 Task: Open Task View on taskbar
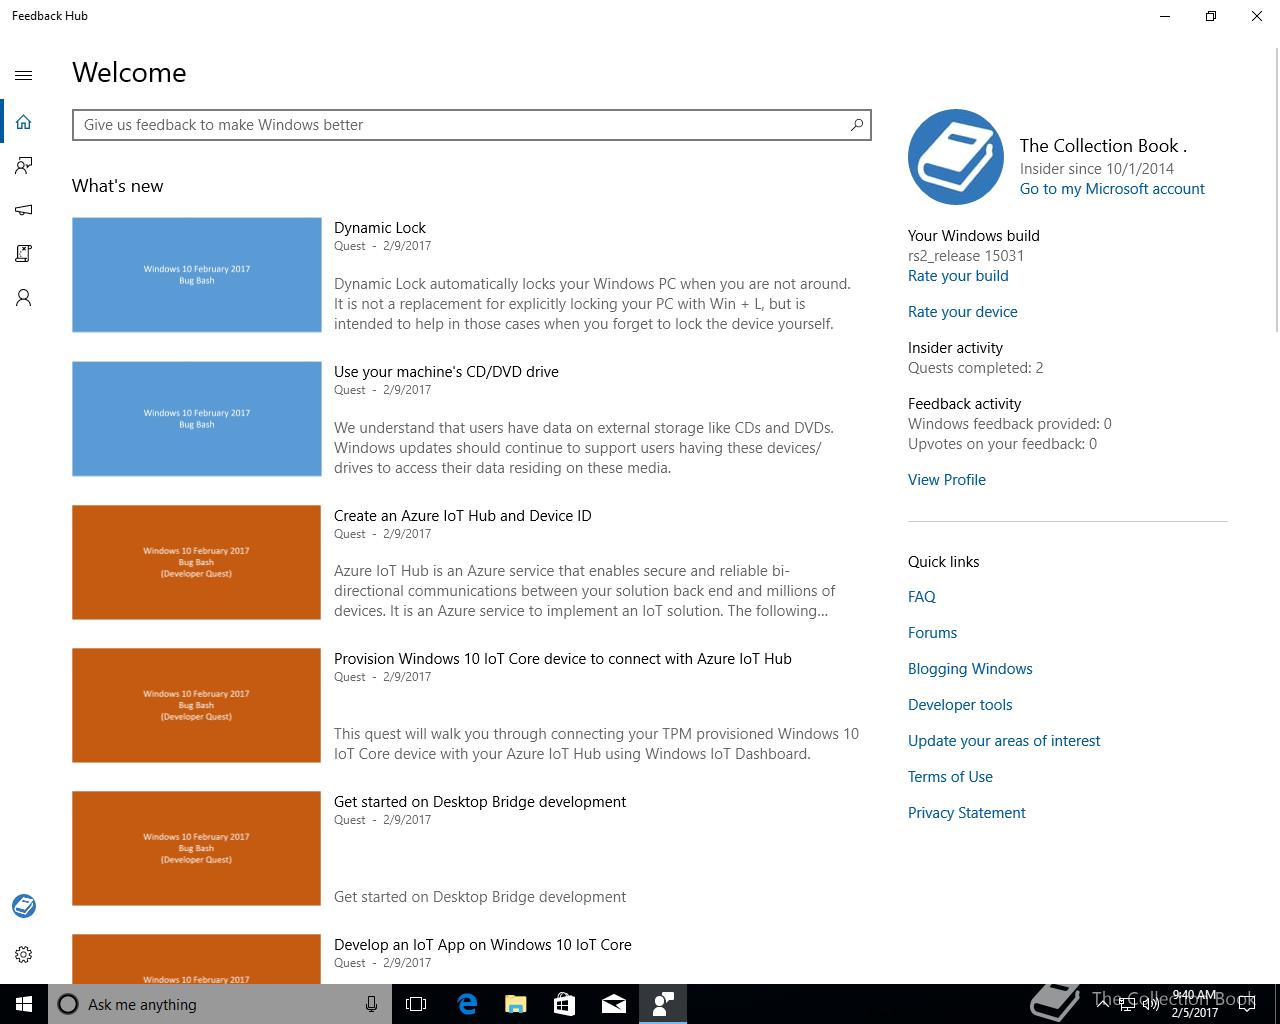click(x=416, y=1004)
